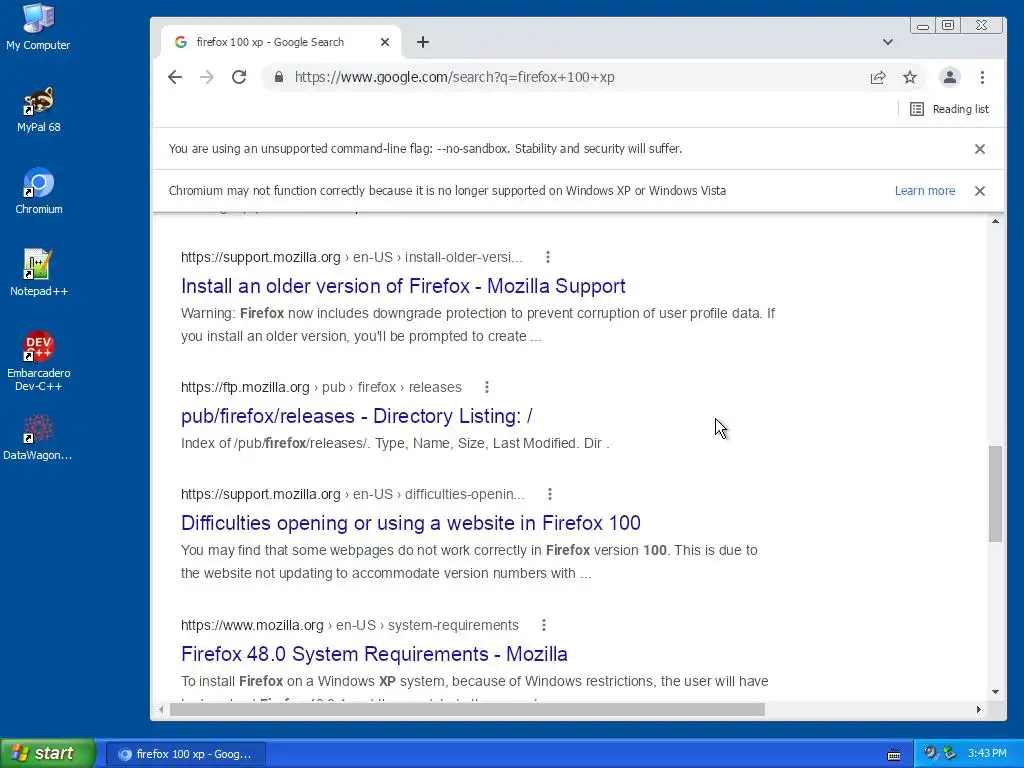View site info via padlock icon
This screenshot has height=768, width=1024.
[x=279, y=77]
